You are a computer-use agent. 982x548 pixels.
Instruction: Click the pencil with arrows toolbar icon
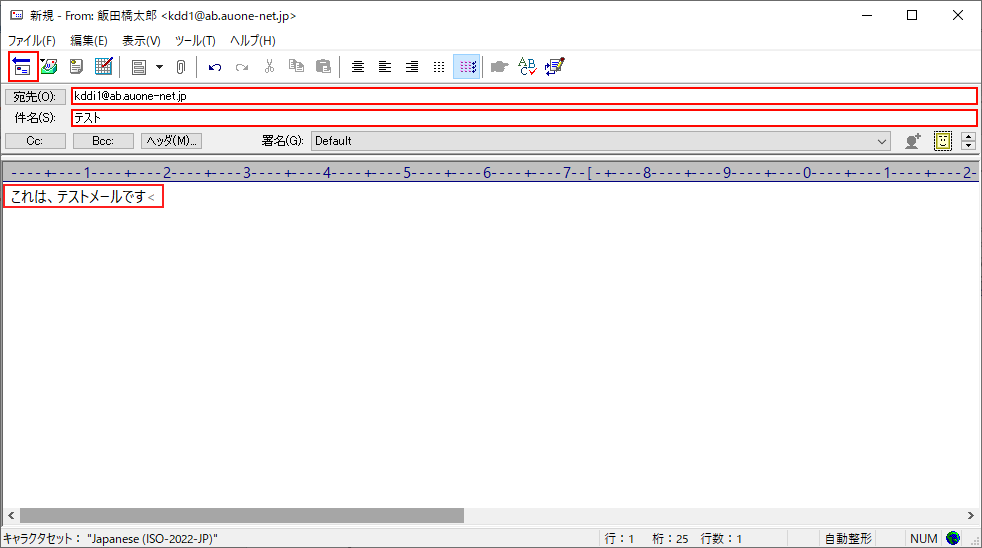coord(554,66)
